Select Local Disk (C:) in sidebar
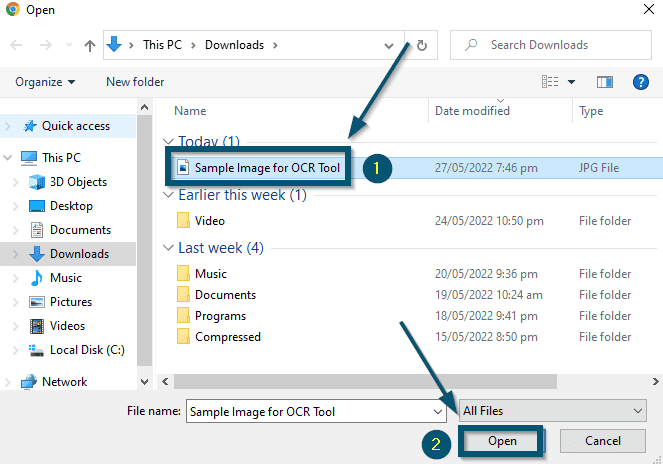This screenshot has width=663, height=464. pos(86,350)
